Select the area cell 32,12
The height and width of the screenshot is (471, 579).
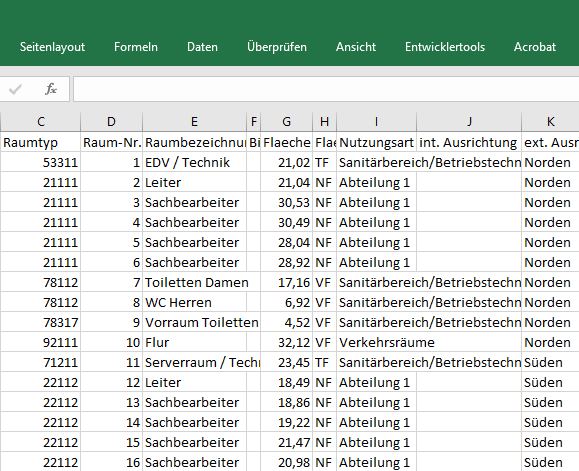click(287, 342)
